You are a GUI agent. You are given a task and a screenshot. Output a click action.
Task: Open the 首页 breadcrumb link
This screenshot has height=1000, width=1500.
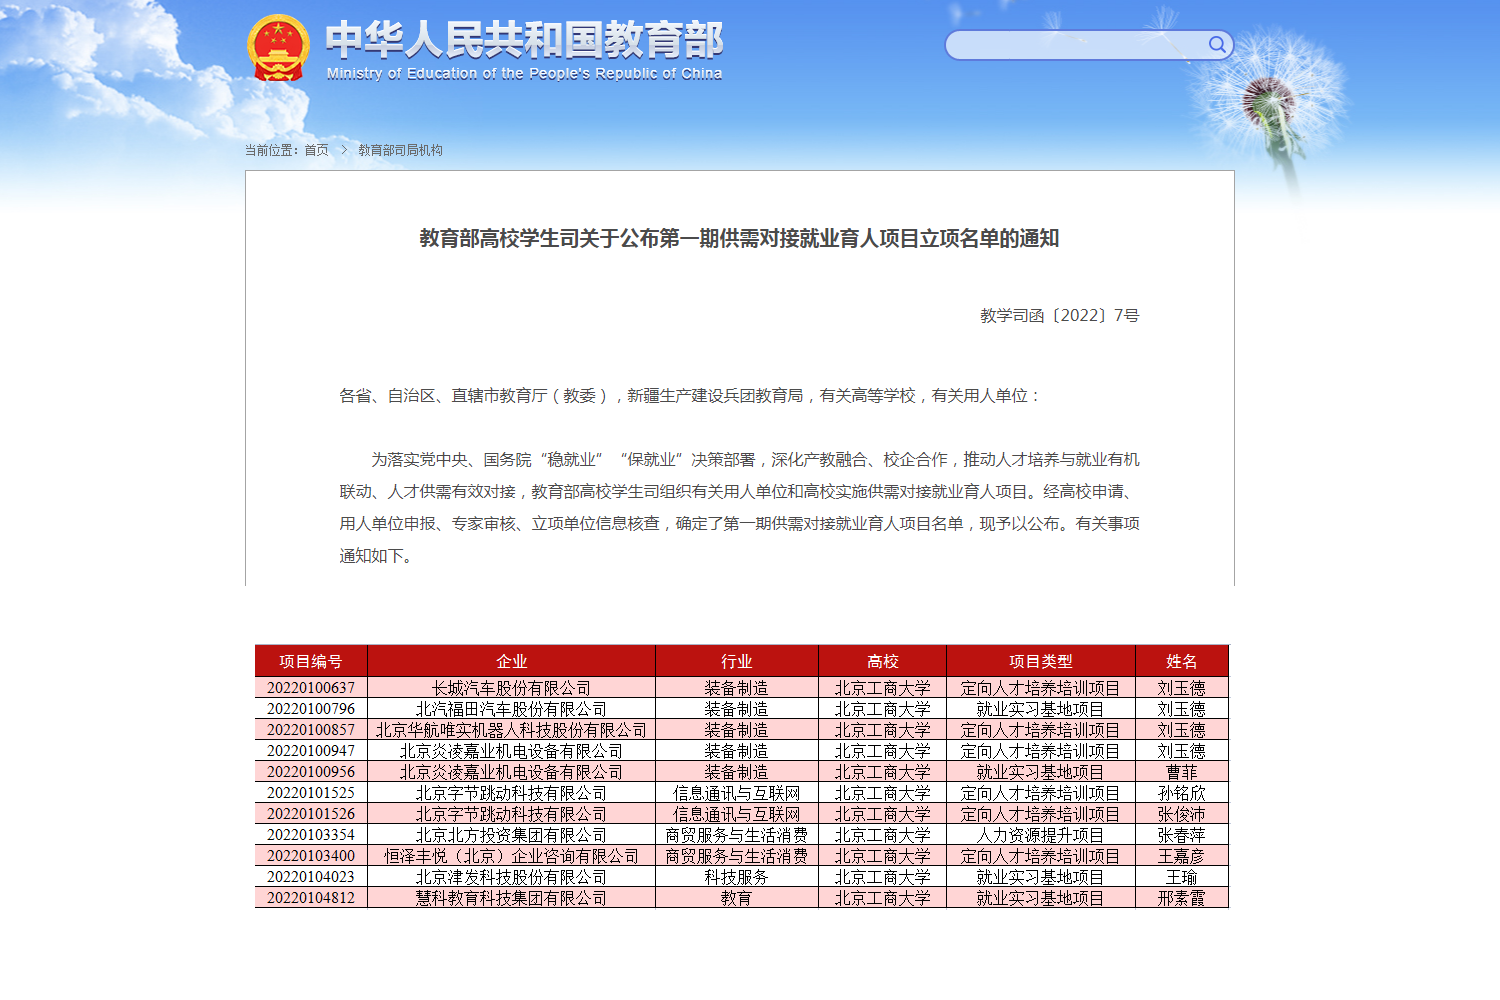pos(316,150)
